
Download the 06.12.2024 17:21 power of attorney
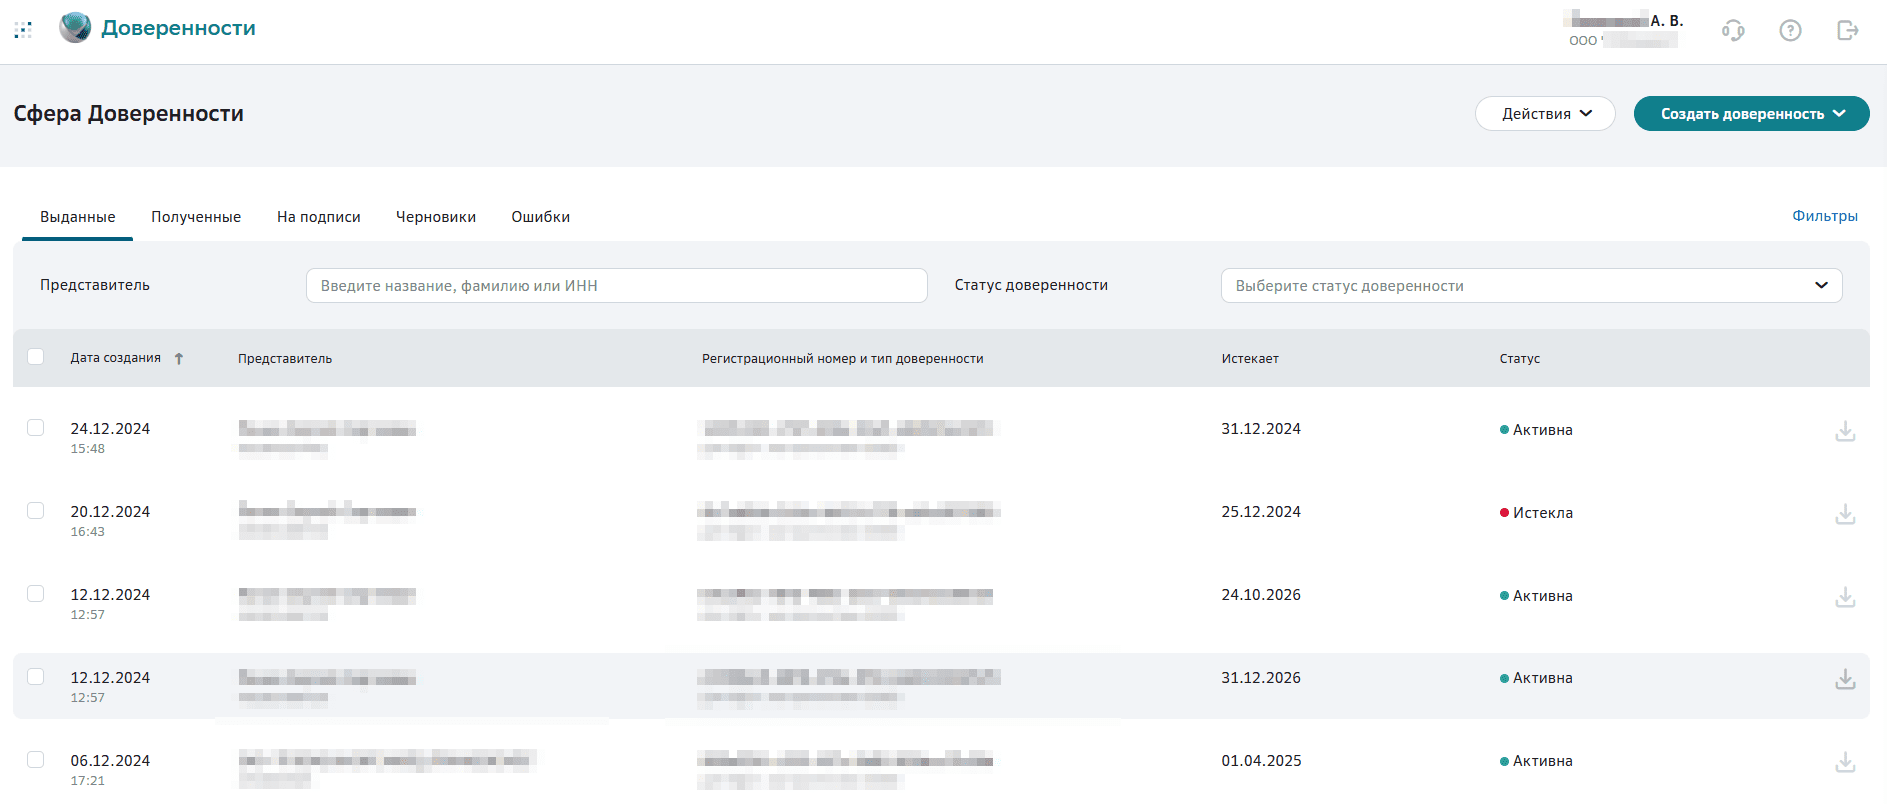1845,763
